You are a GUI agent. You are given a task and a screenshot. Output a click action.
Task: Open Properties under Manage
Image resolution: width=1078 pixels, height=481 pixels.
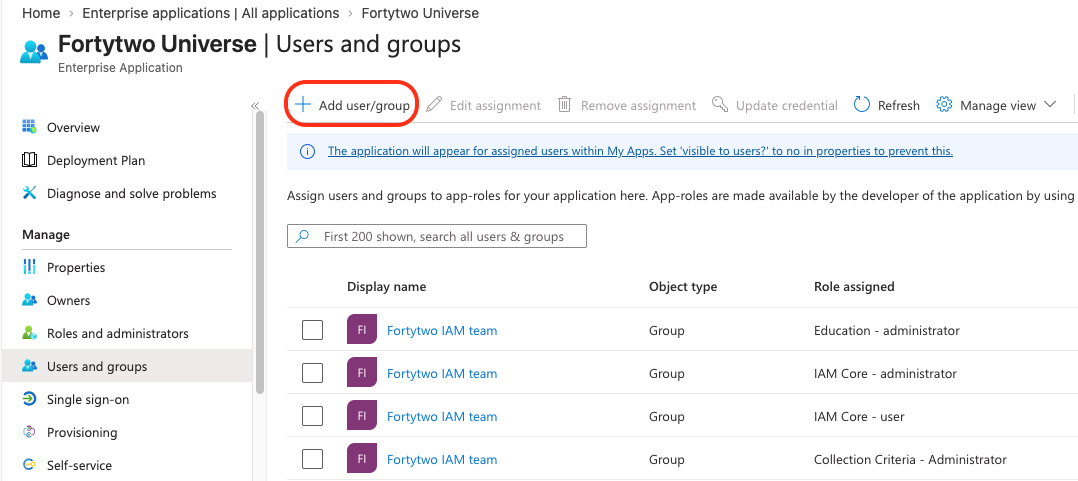pos(76,267)
